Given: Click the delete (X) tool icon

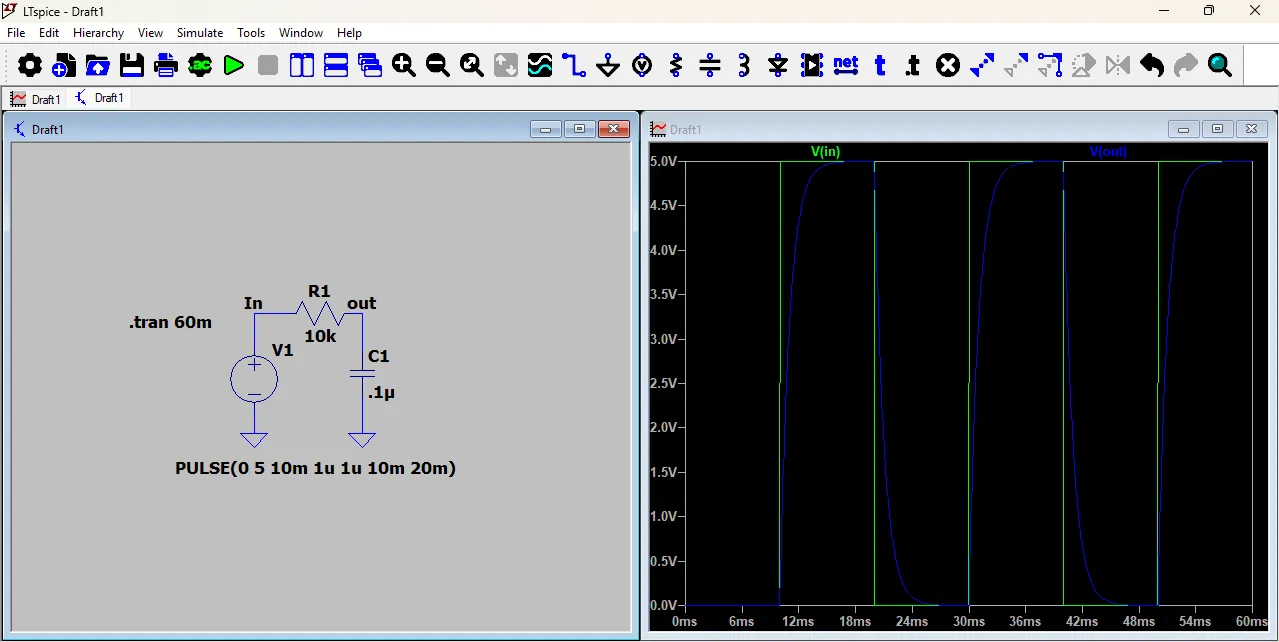Looking at the screenshot, I should [x=948, y=66].
